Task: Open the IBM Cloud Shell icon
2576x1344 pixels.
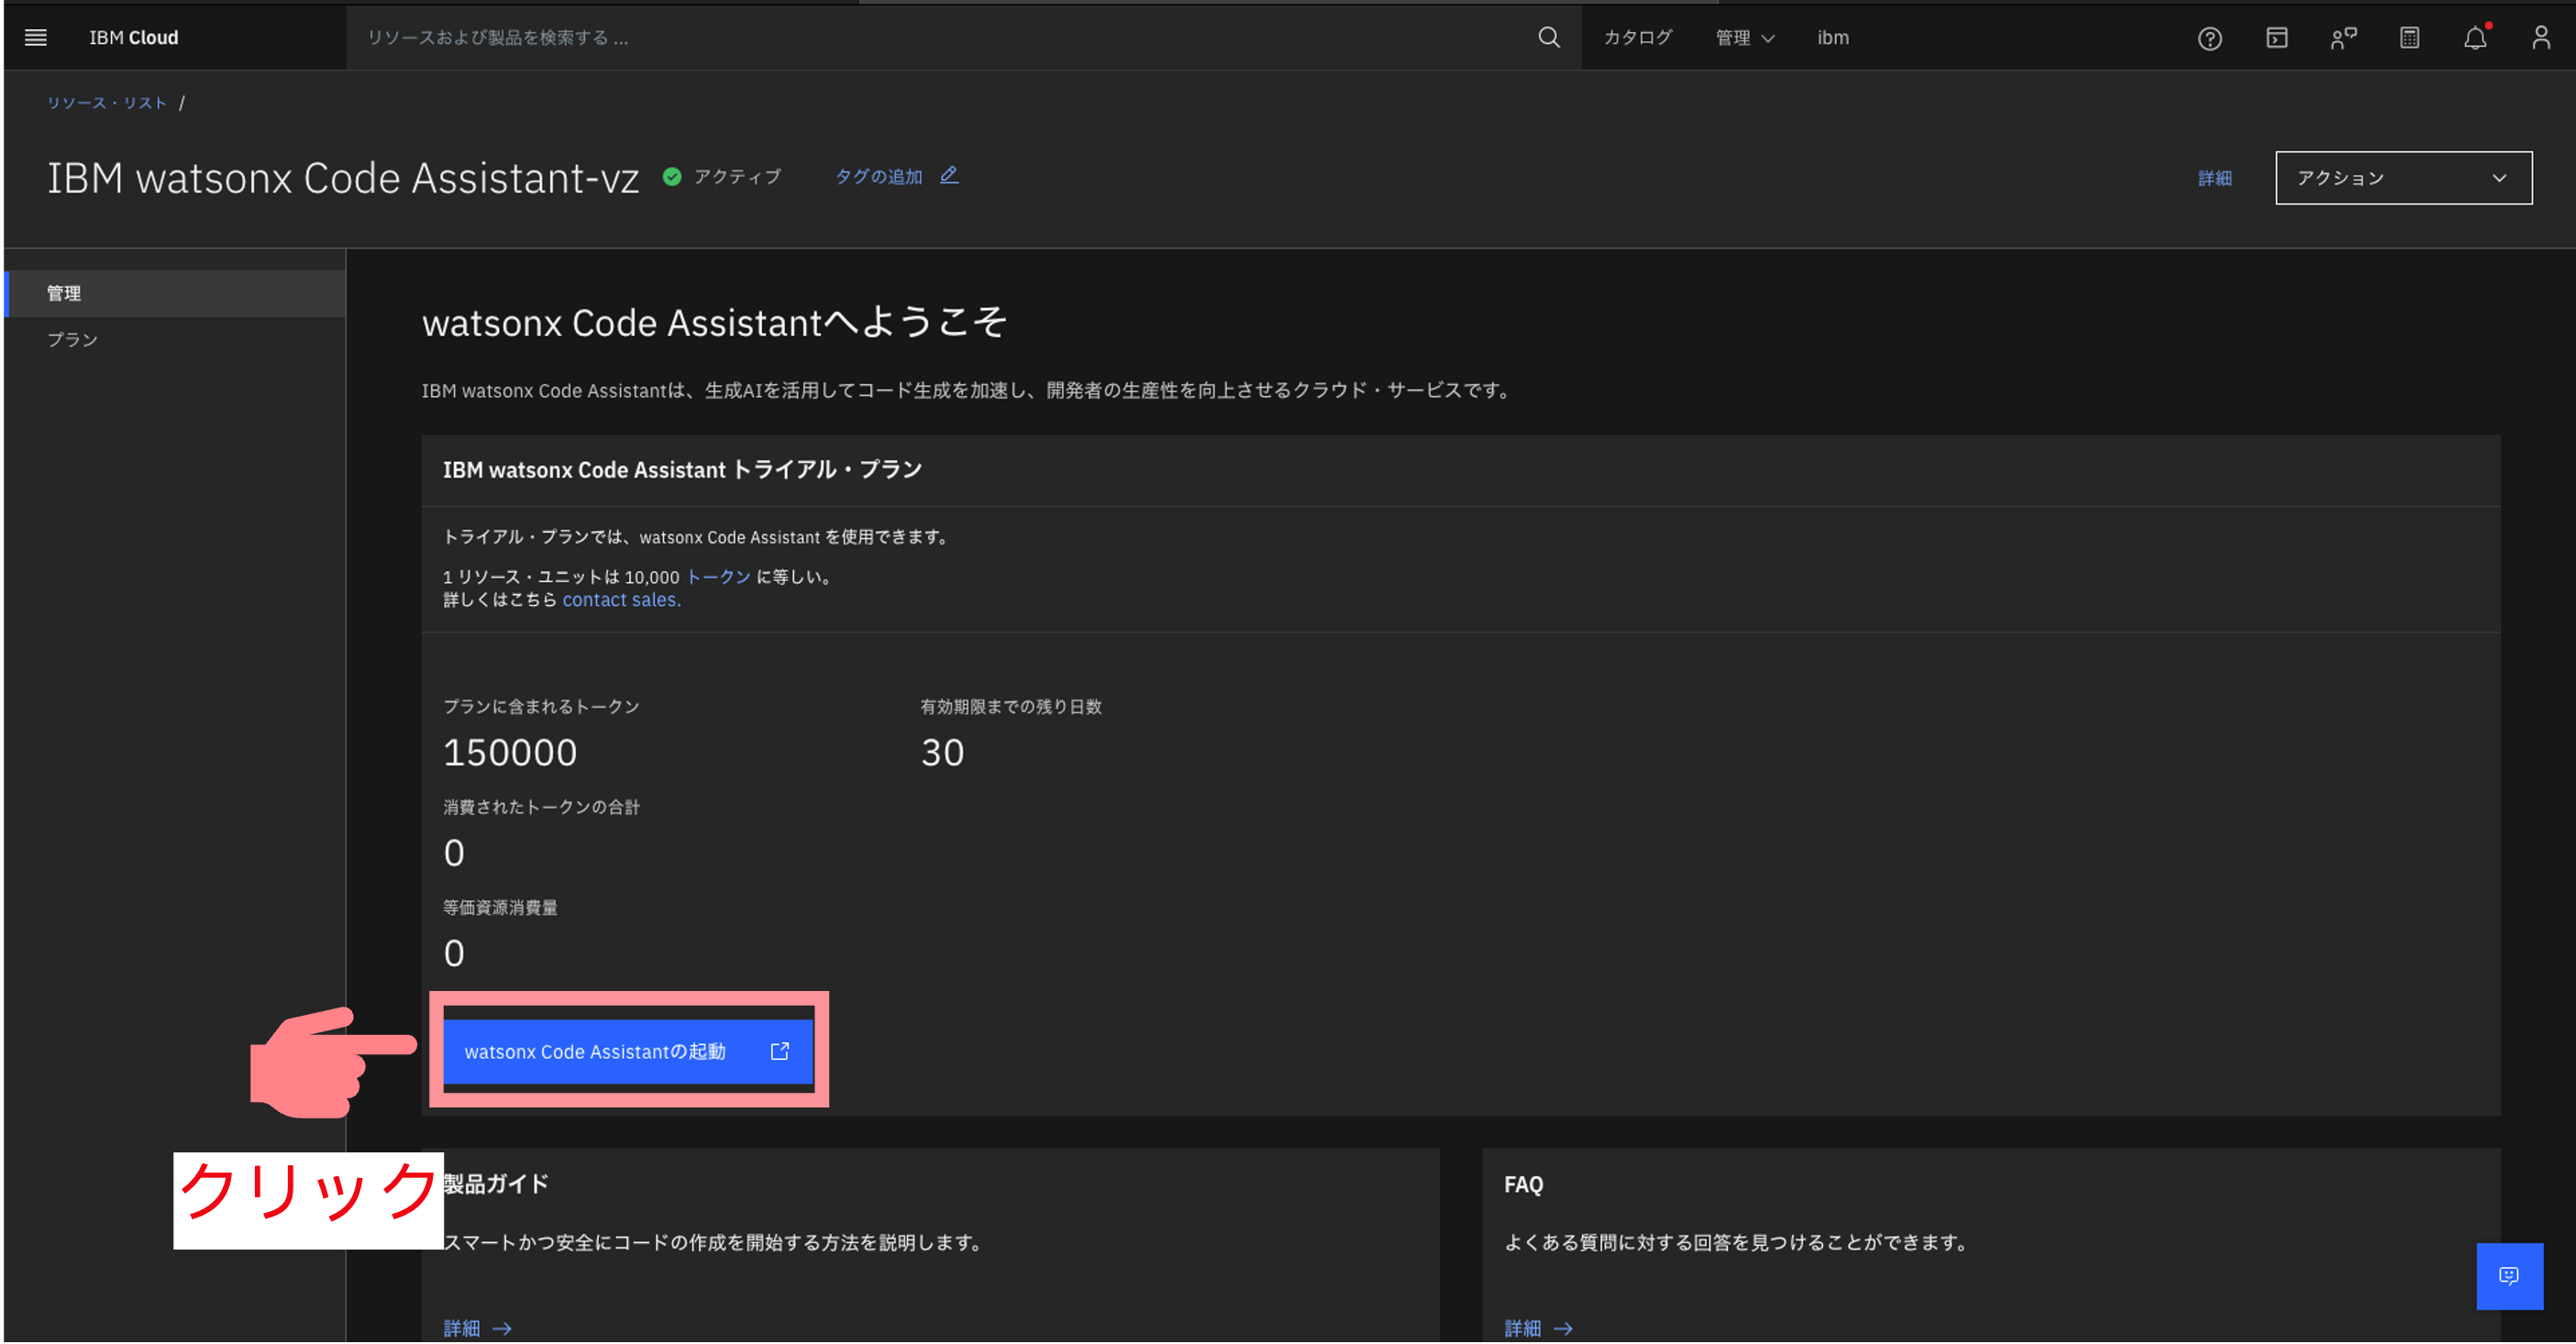Action: 2276,38
